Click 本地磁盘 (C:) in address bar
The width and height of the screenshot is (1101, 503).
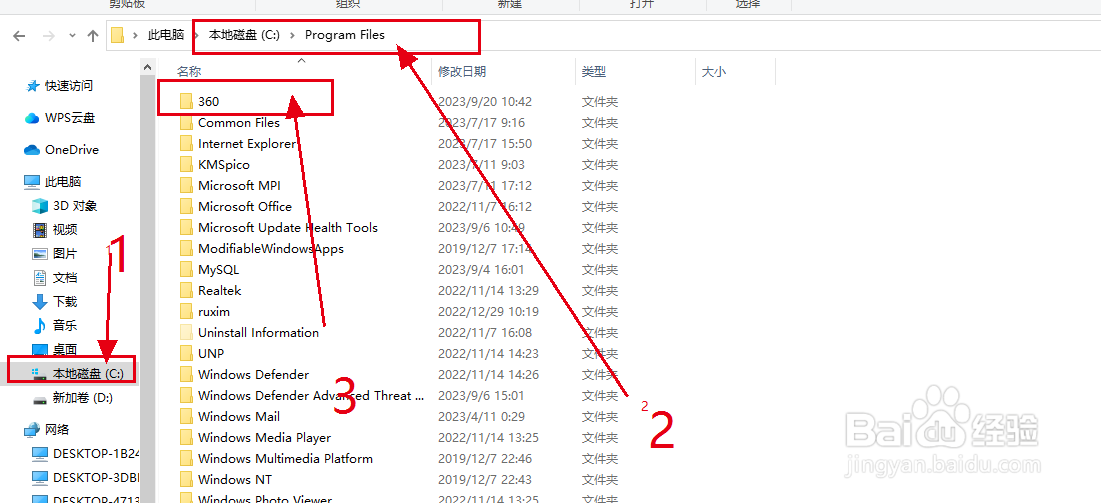244,35
